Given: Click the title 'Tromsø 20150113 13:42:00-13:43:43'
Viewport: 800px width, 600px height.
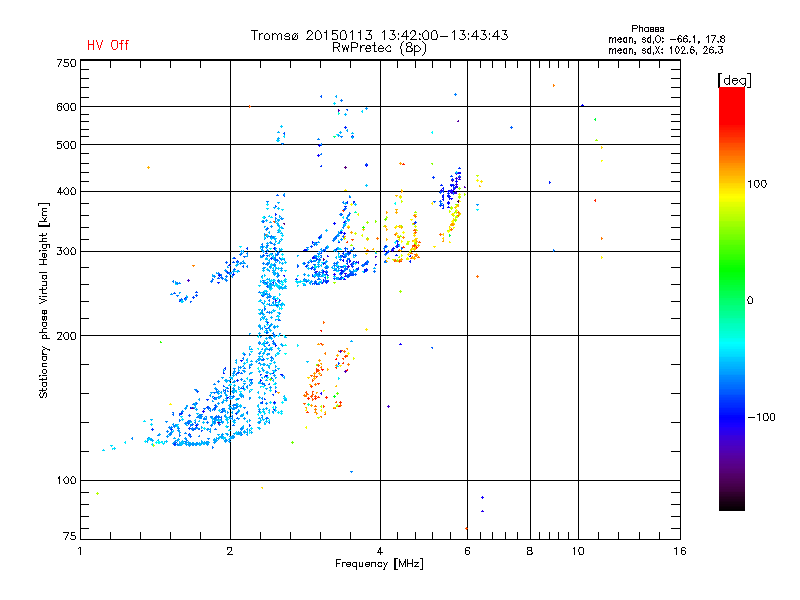Looking at the screenshot, I should click(379, 35).
